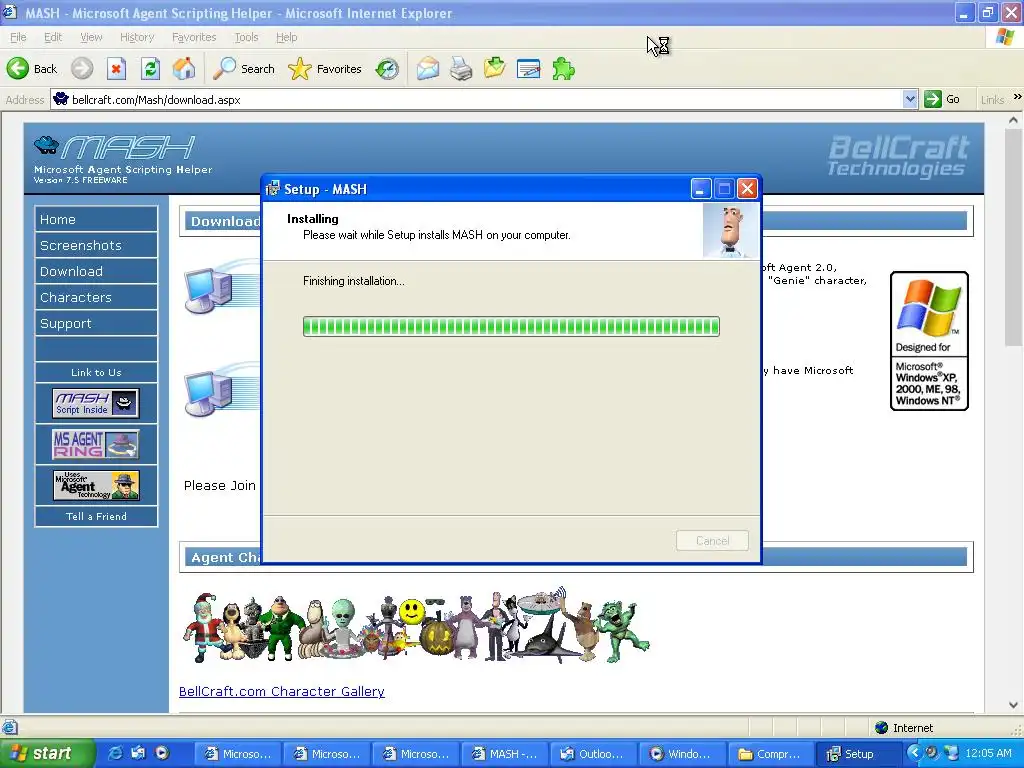Click Link to Us sidebar link
1024x768 pixels.
(x=96, y=372)
